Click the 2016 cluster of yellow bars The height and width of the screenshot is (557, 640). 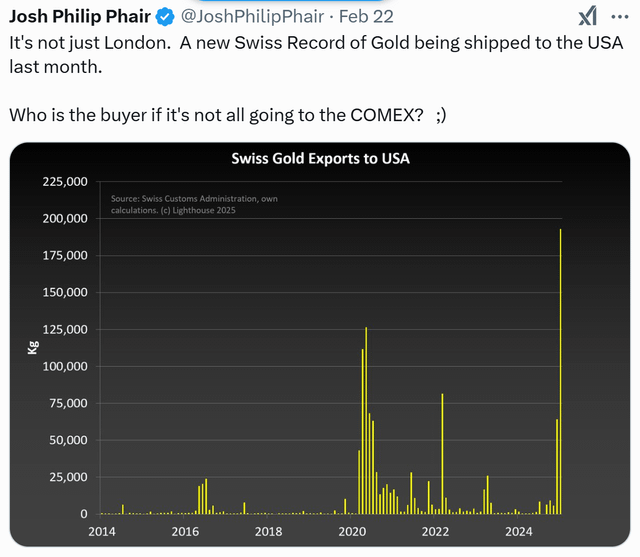(x=205, y=496)
